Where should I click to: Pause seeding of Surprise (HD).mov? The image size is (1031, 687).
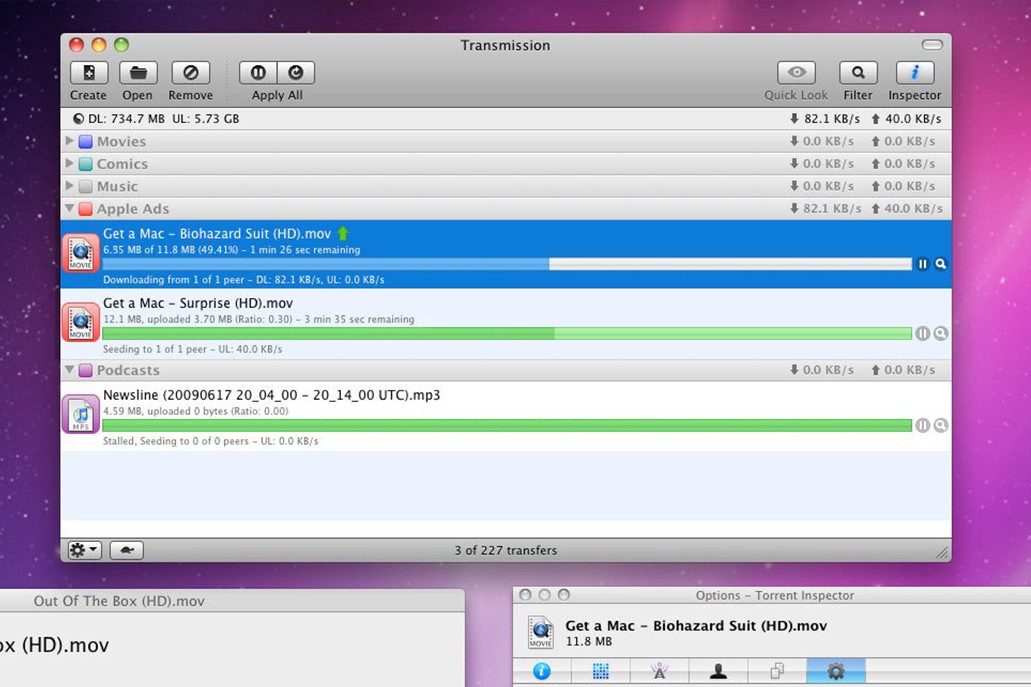tap(922, 333)
